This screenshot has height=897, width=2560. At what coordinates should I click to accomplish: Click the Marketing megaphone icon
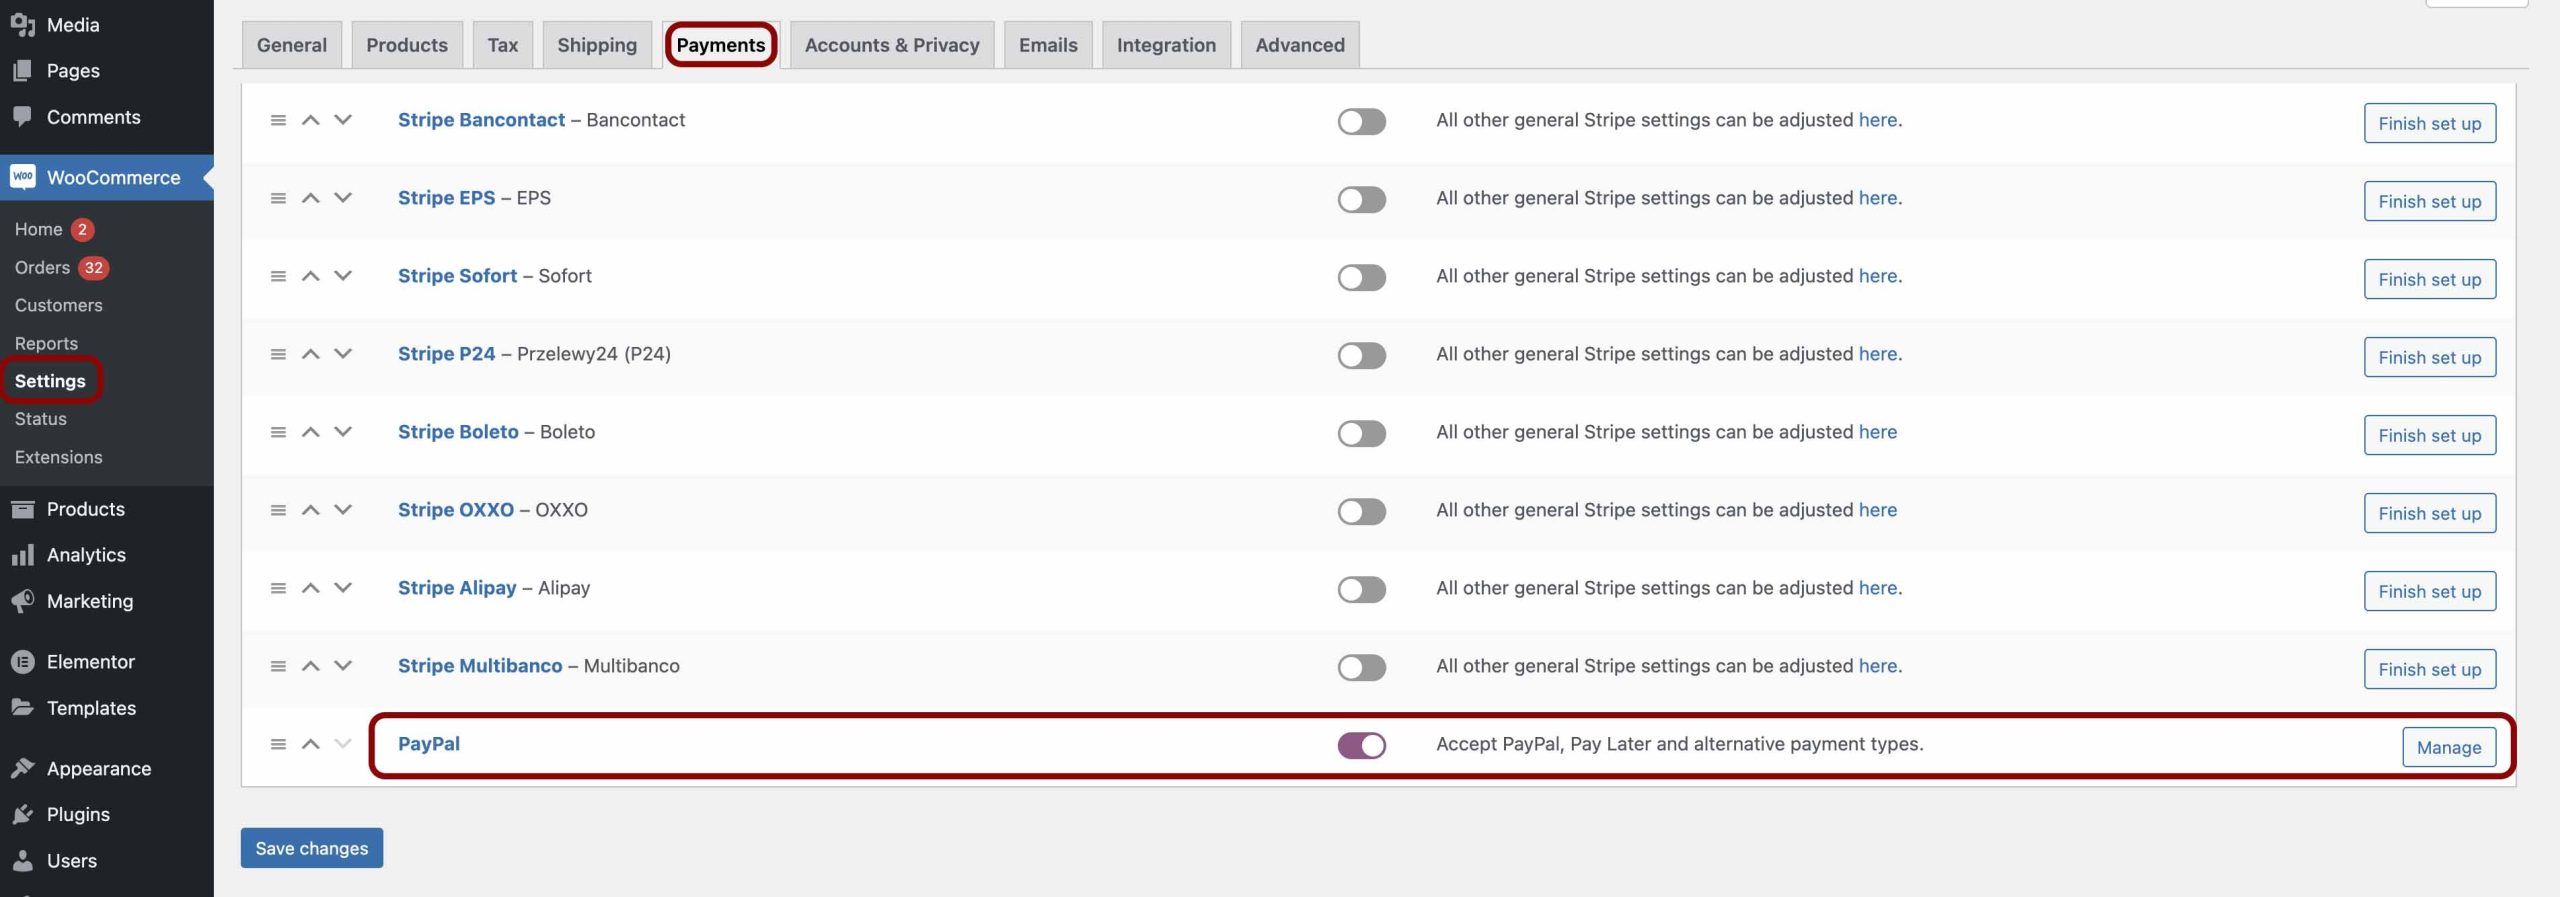22,601
